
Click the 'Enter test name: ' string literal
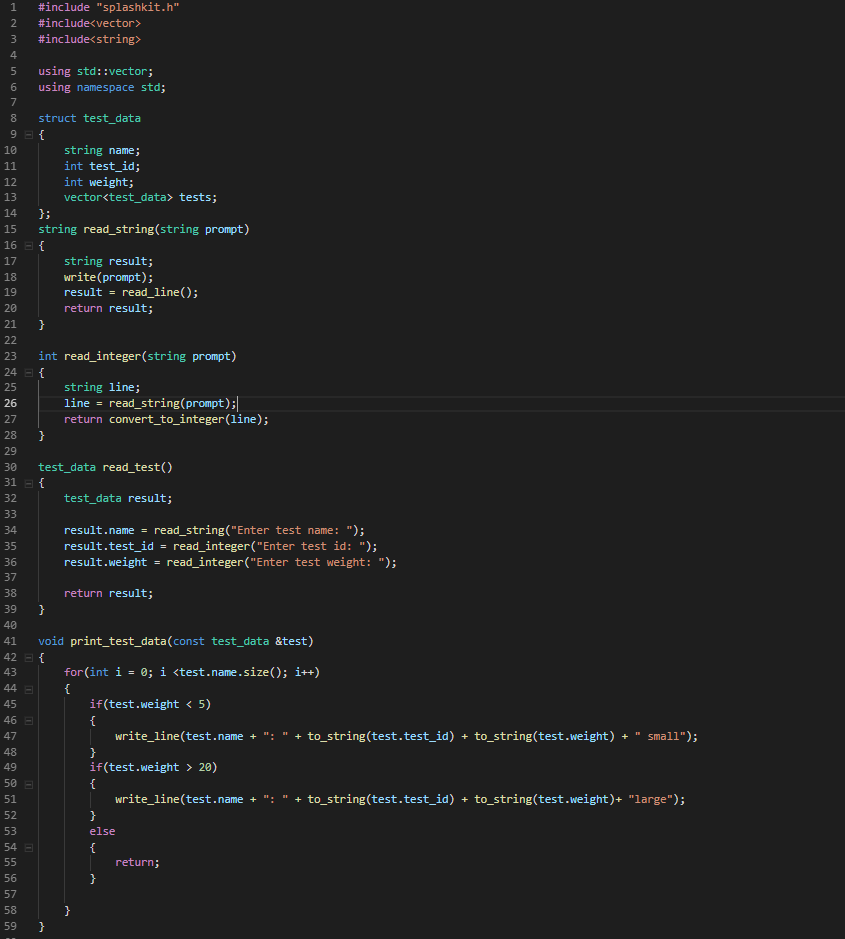click(x=292, y=531)
